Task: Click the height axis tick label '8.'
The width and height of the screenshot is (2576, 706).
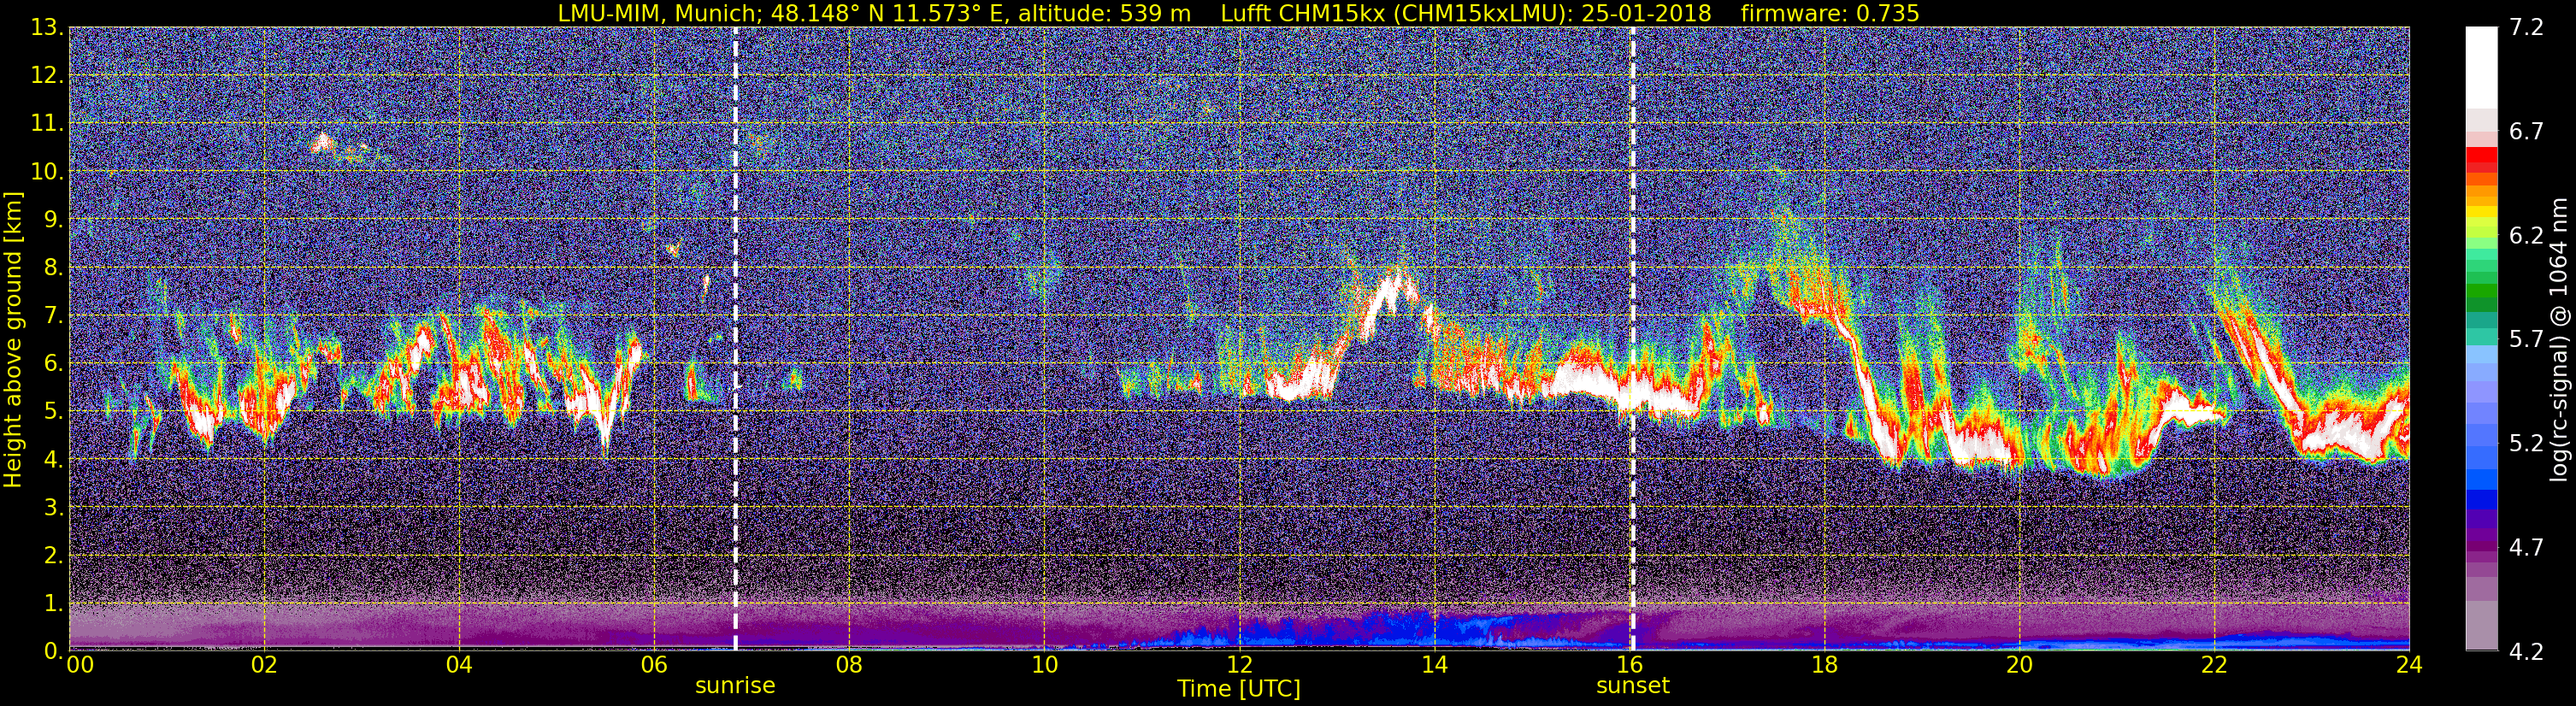Action: 53,267
